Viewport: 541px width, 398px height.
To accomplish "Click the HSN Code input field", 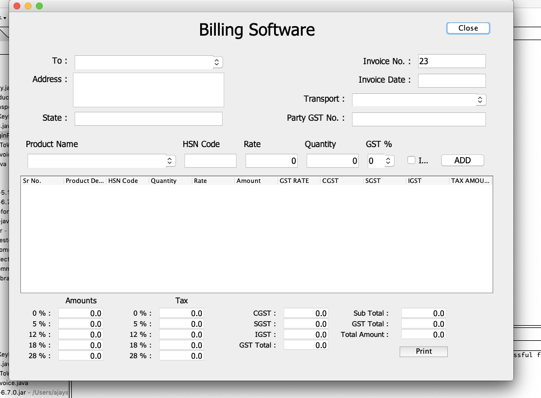I will coord(210,161).
